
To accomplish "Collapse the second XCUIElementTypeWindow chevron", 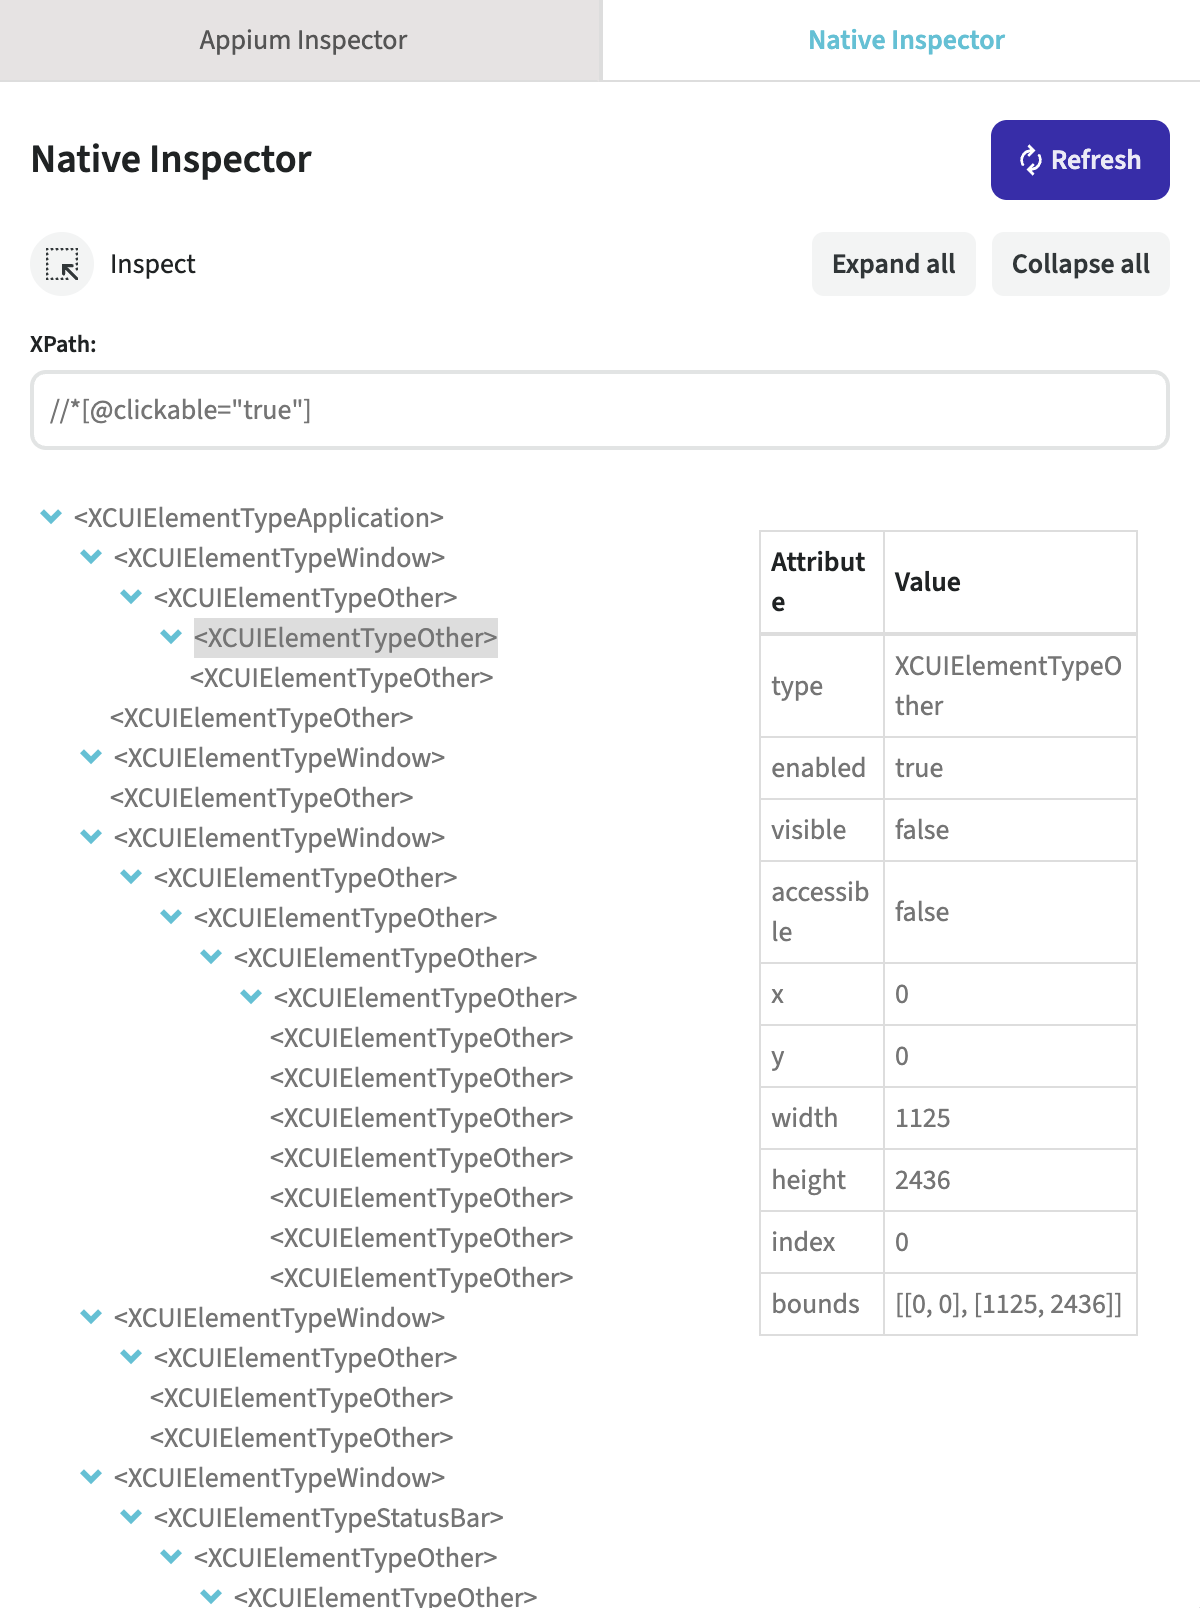I will tap(91, 757).
